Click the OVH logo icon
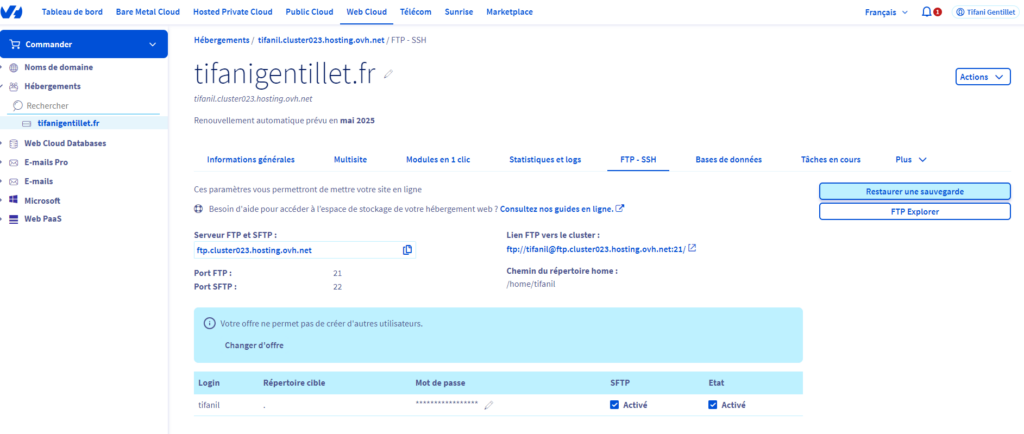Viewport: 1024px width, 434px height. pyautogui.click(x=12, y=12)
